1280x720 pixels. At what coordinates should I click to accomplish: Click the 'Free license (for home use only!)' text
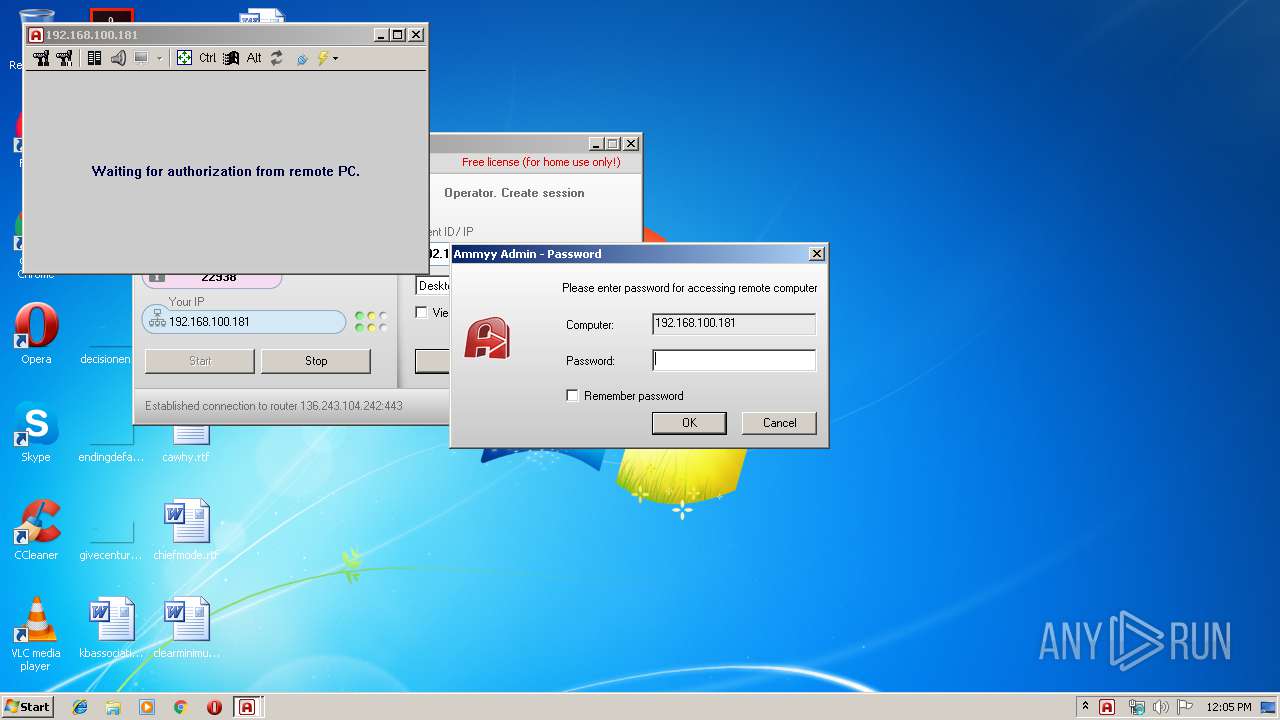click(x=541, y=162)
